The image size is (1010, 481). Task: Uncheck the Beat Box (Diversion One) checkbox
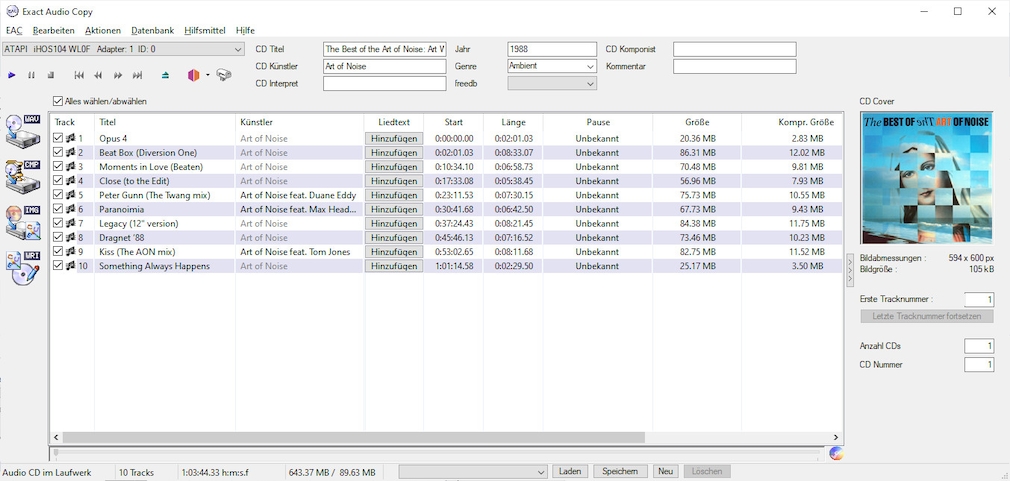(x=59, y=153)
